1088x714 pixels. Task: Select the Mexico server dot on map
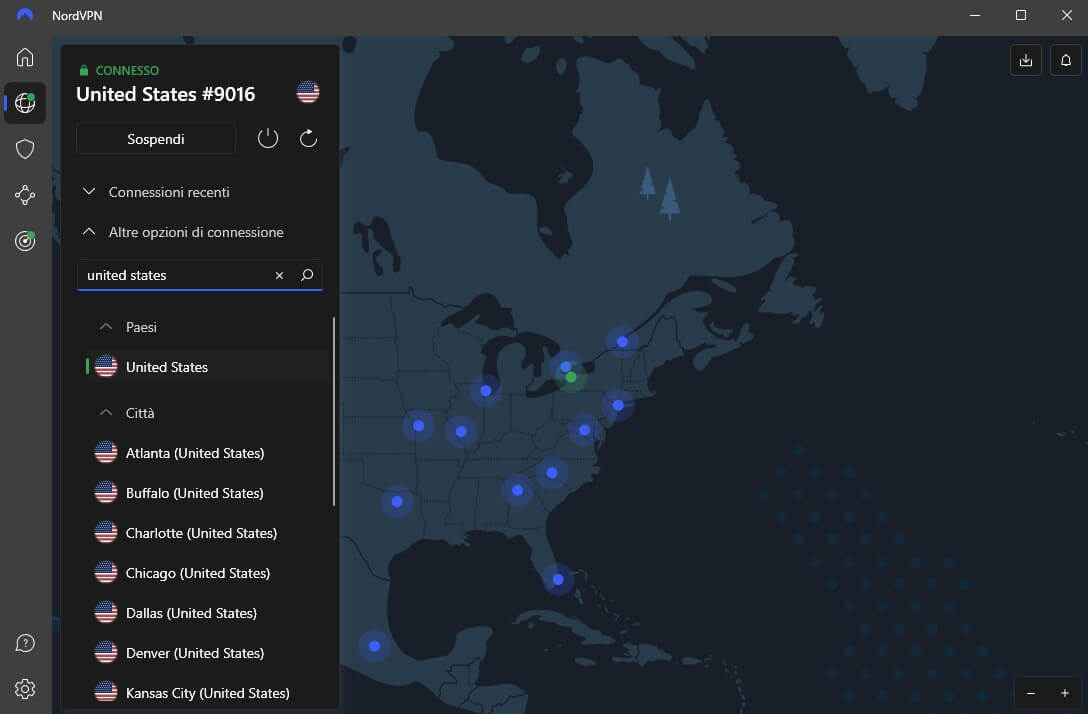coord(375,646)
